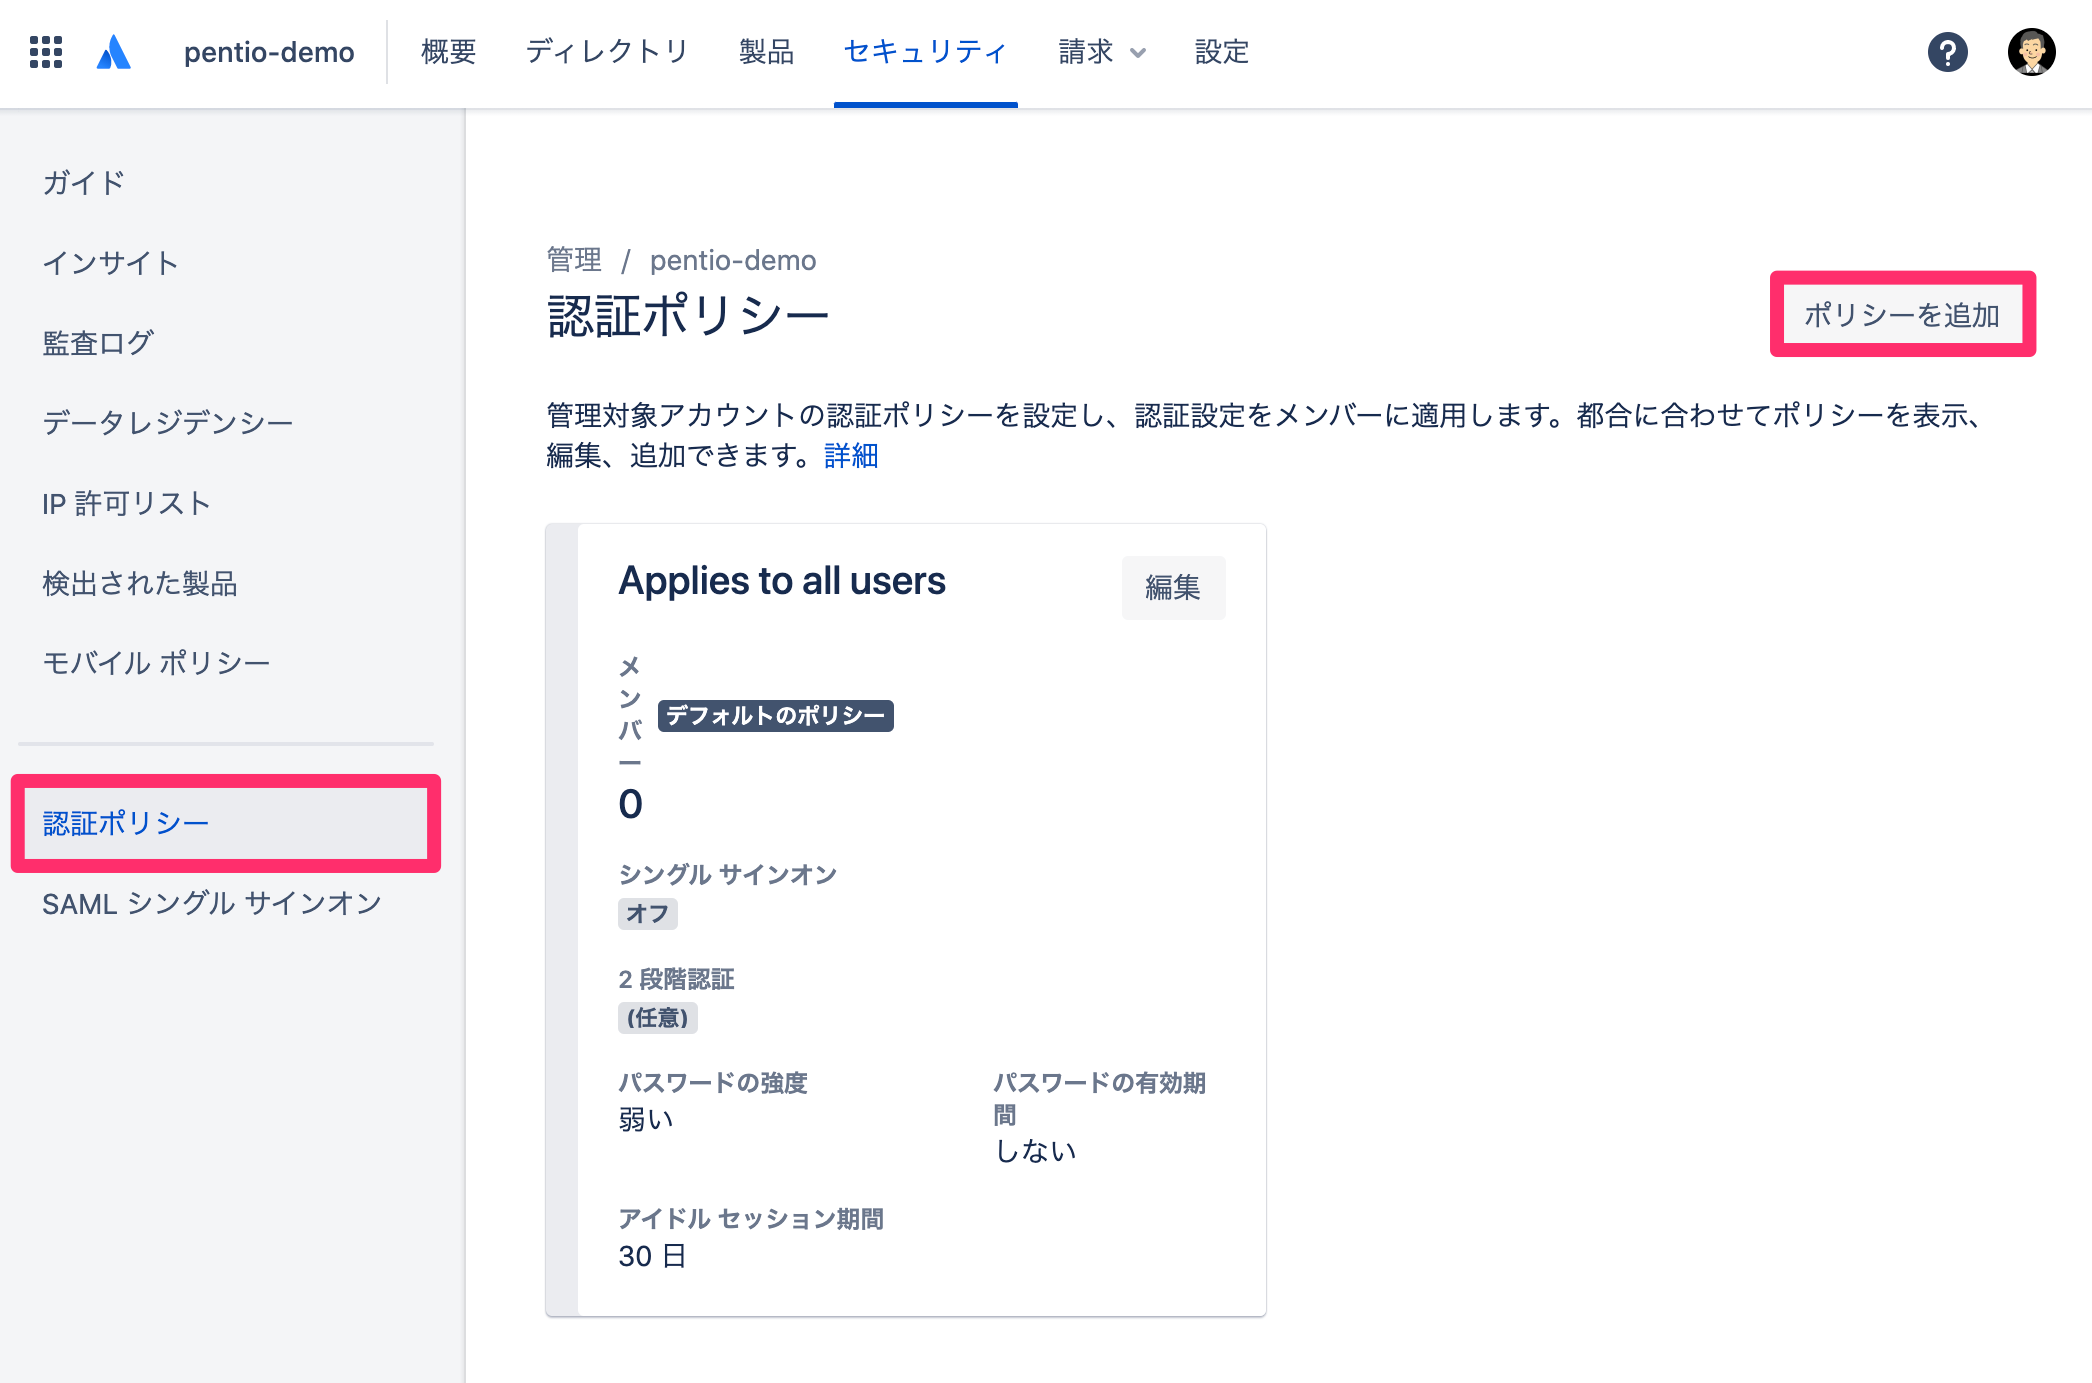Open the help question mark icon
This screenshot has width=2092, height=1383.
coord(1947,52)
